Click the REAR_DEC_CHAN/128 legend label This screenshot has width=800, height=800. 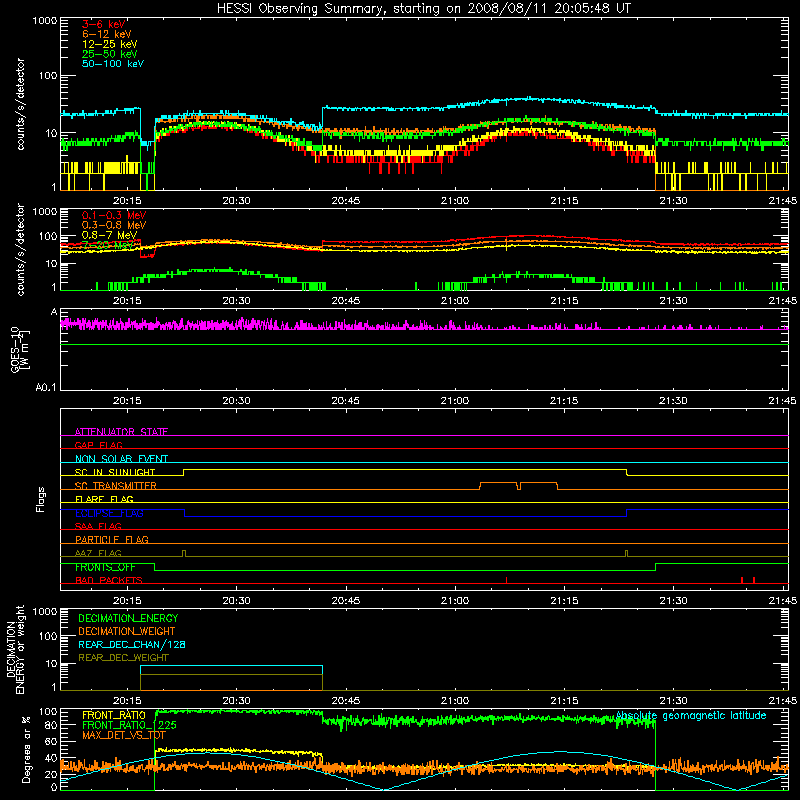(x=132, y=644)
